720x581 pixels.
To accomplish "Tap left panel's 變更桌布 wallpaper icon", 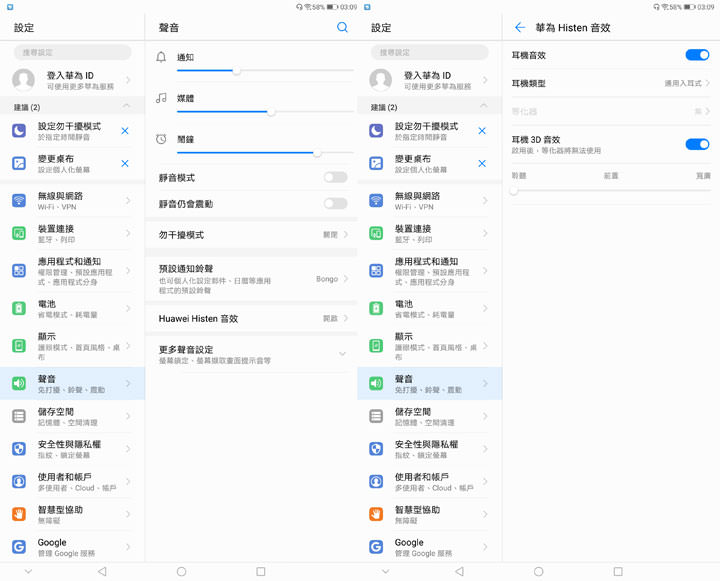I will pos(19,164).
